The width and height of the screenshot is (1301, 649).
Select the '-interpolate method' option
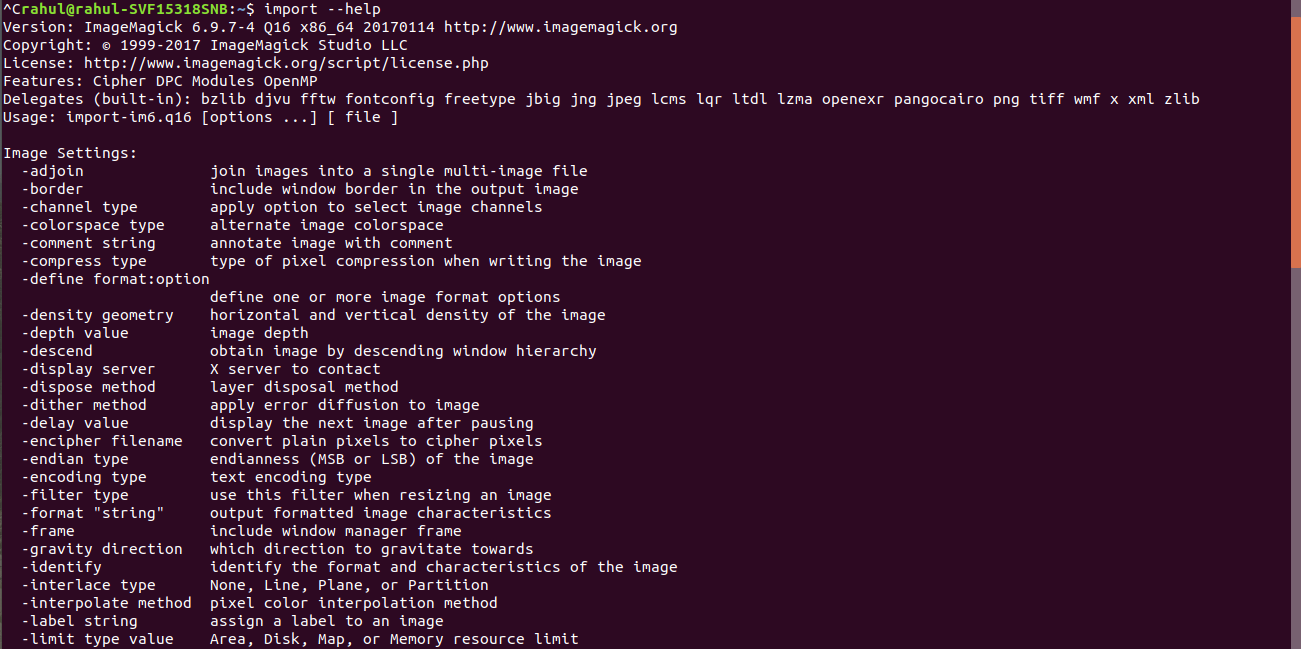click(x=106, y=603)
